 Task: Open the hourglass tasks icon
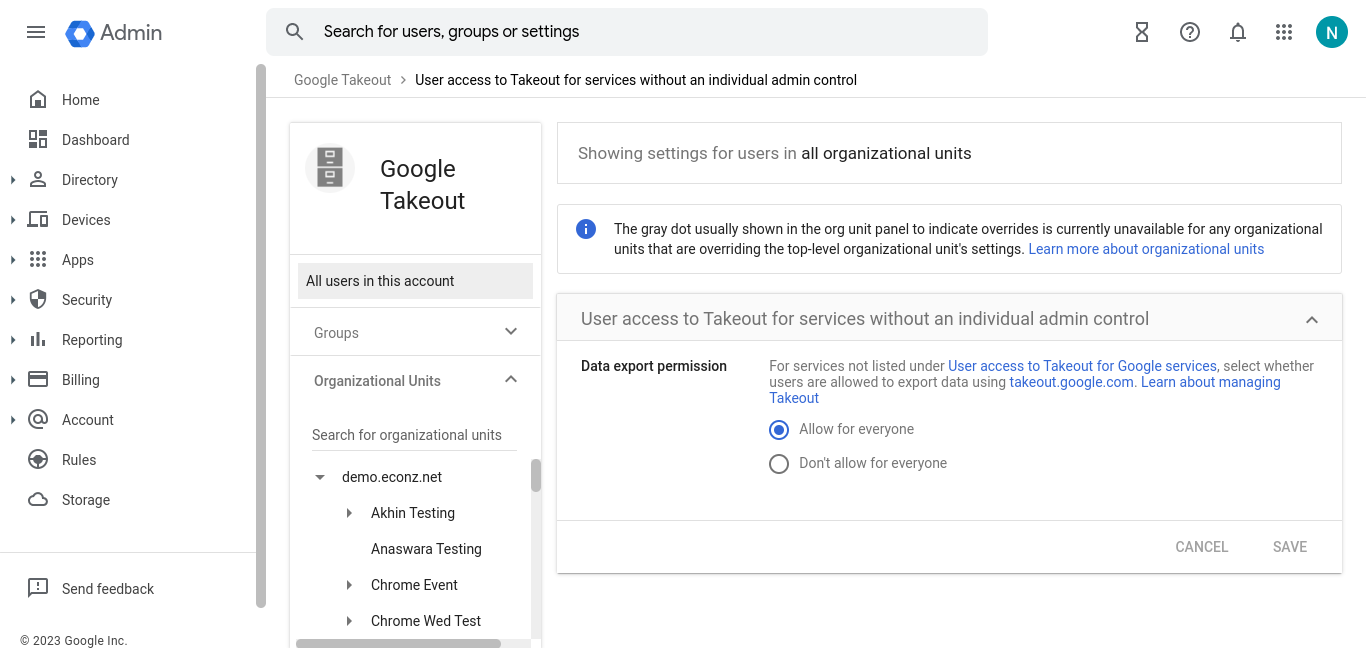[x=1142, y=32]
